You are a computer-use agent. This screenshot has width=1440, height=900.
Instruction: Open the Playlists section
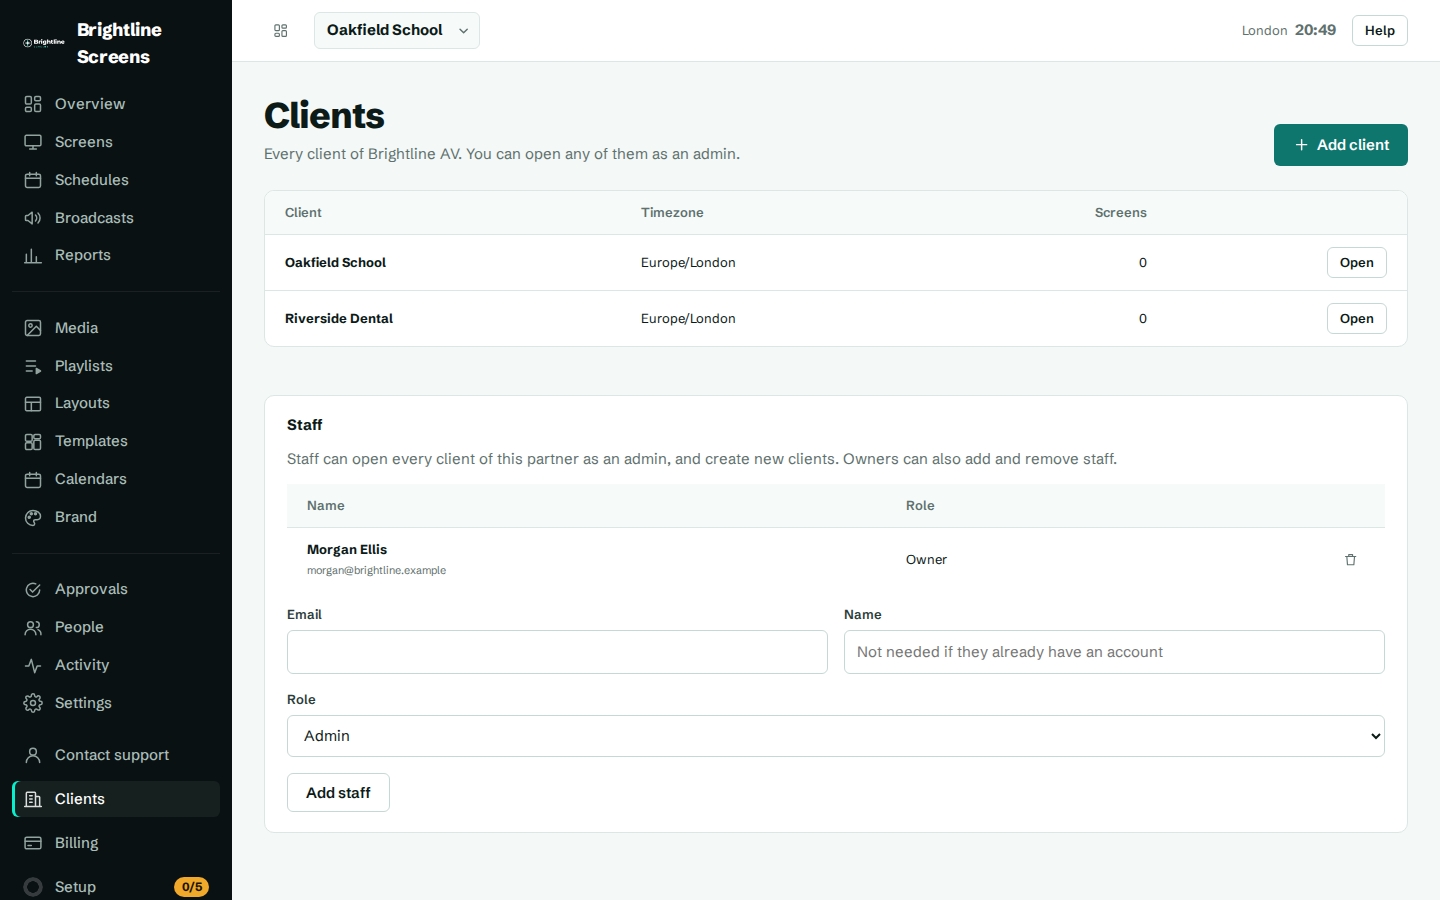(116, 366)
